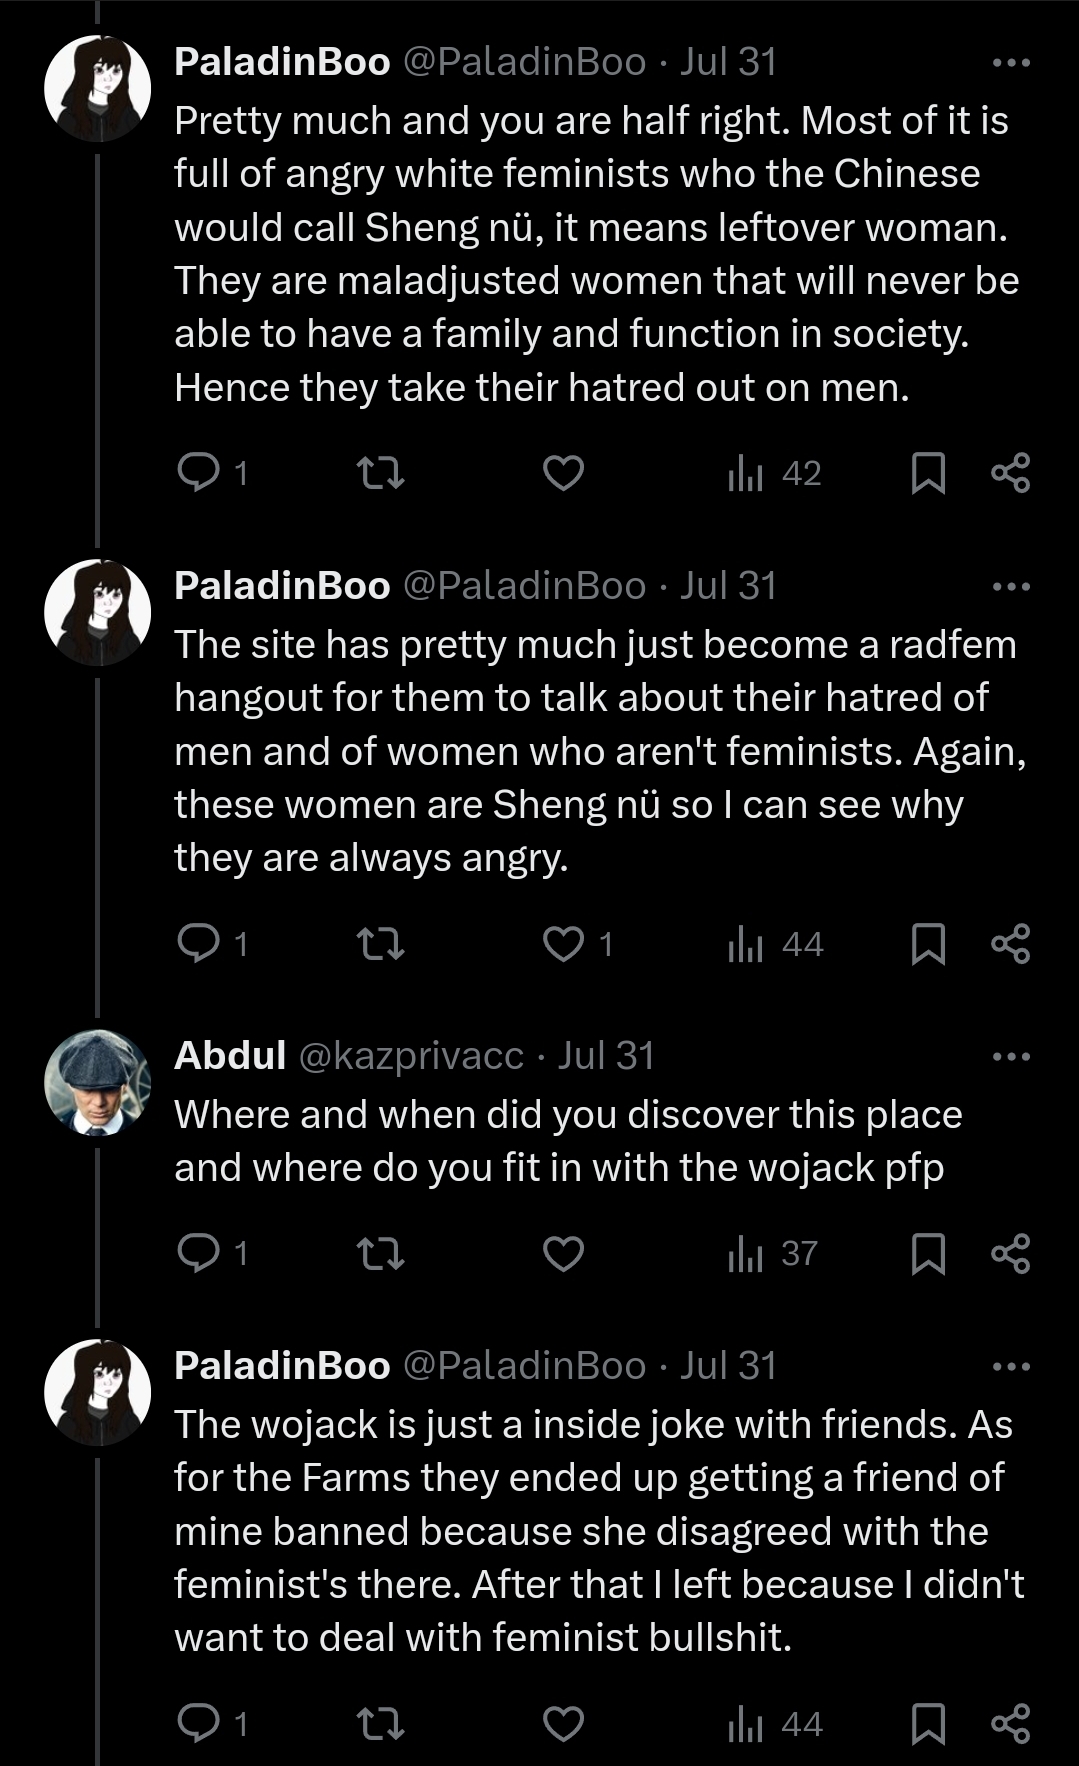Open PaladinBoo's name on the last tweet
Image resolution: width=1079 pixels, height=1766 pixels.
point(282,1366)
